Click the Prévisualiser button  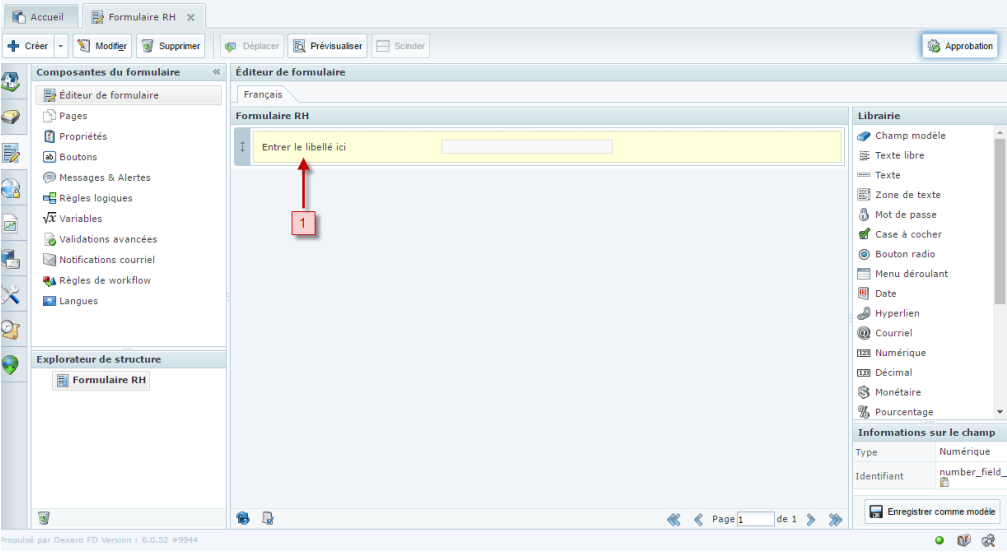click(328, 46)
